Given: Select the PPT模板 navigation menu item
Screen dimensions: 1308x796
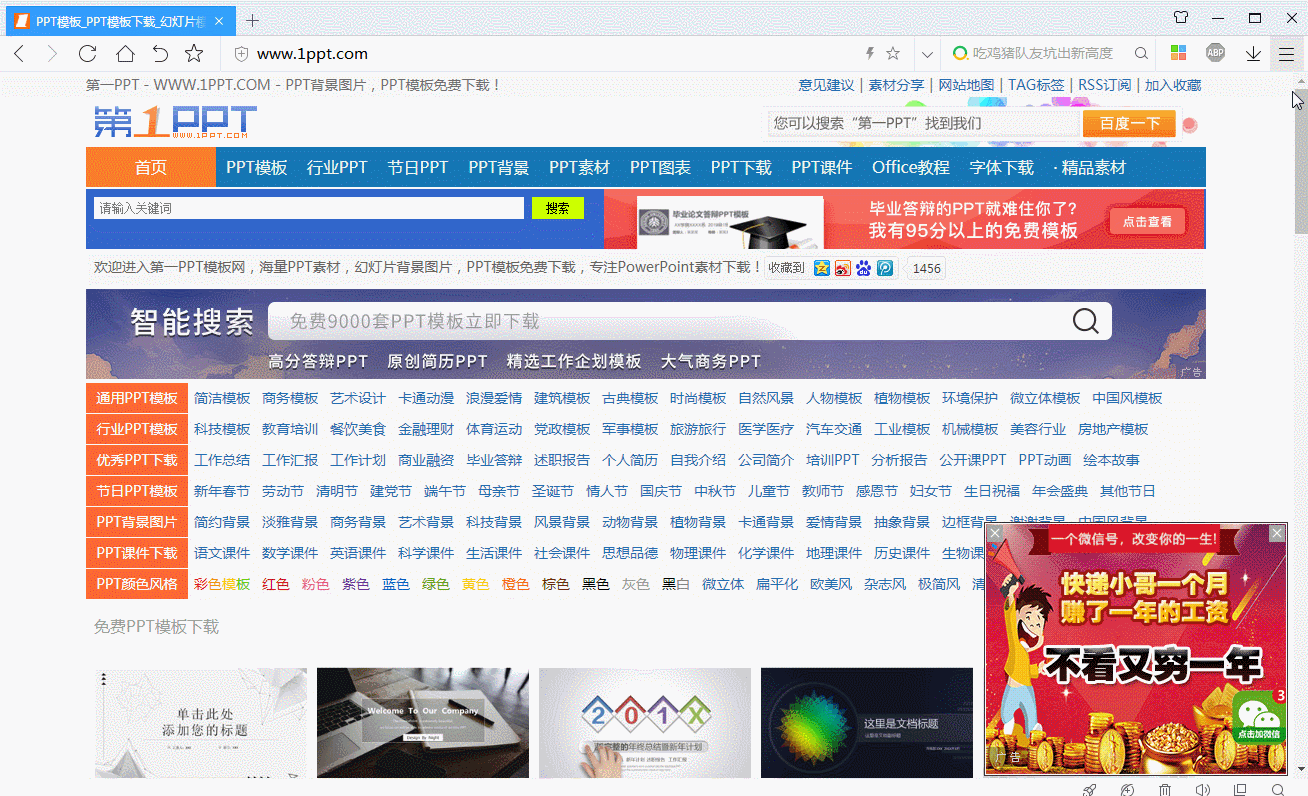Looking at the screenshot, I should (256, 168).
